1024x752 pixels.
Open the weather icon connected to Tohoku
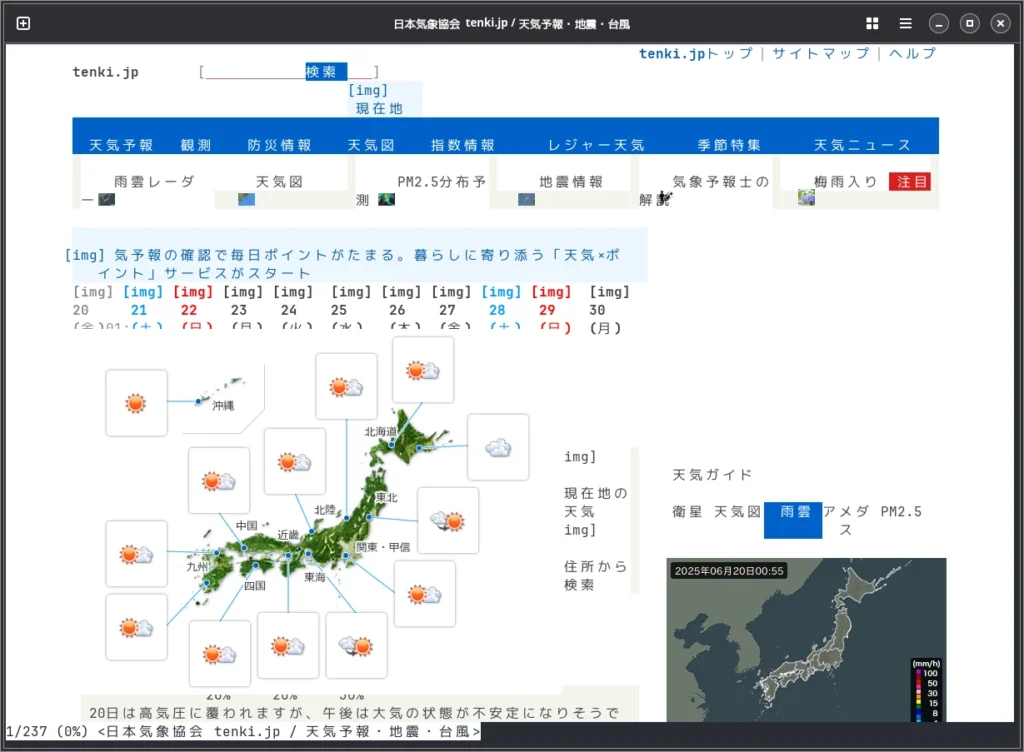447,520
